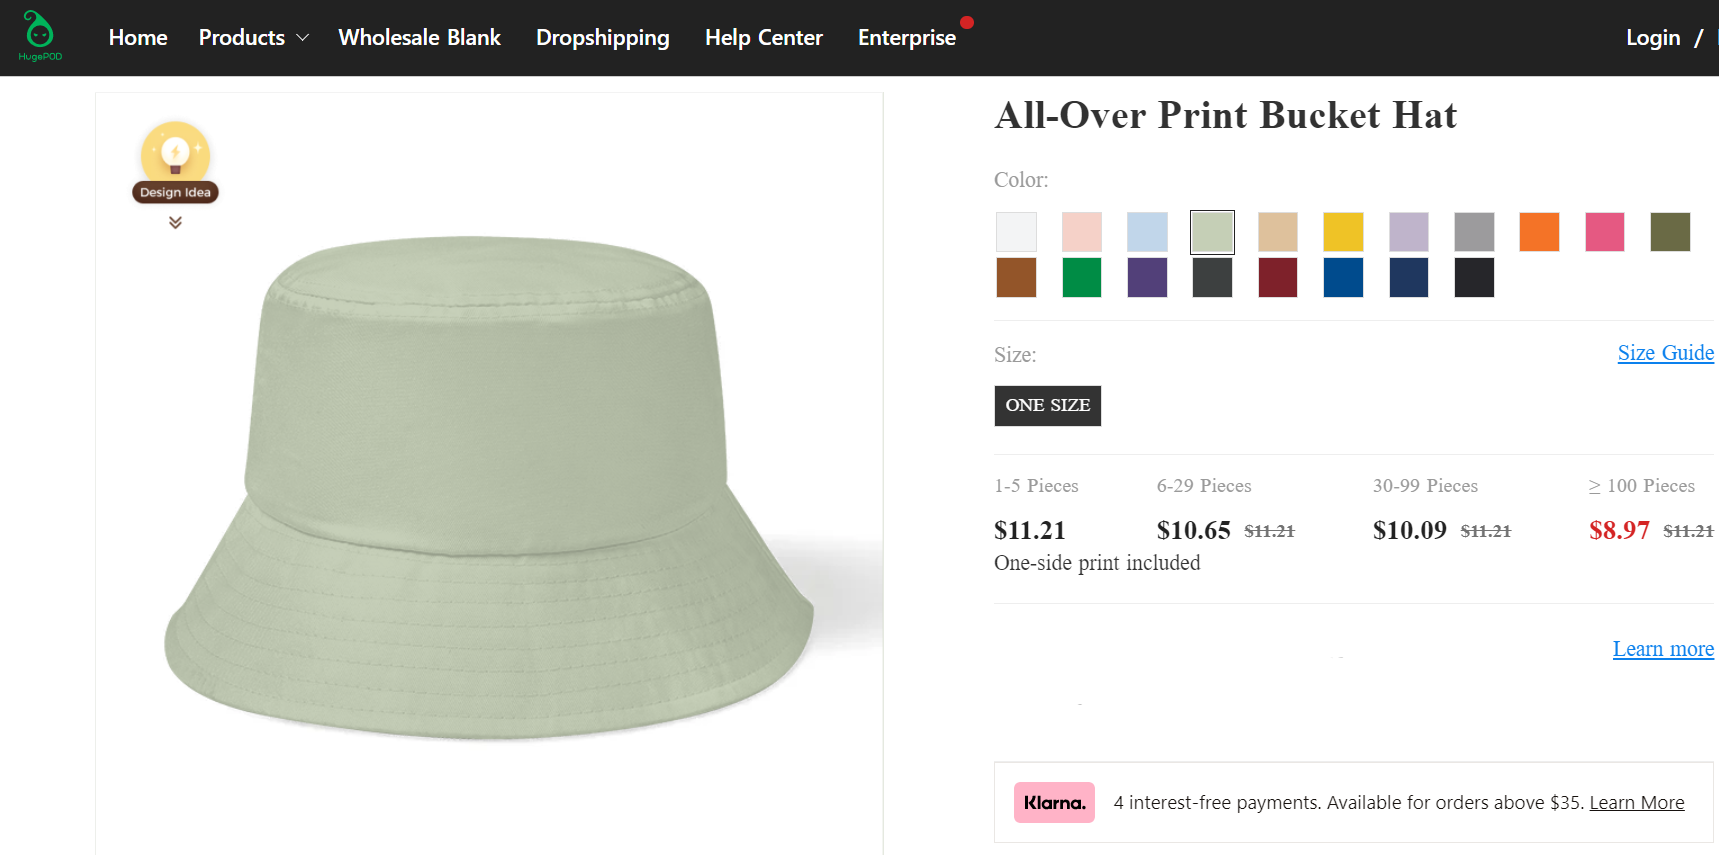This screenshot has width=1719, height=855.
Task: Click the Learn more link above Klarna
Action: [x=1662, y=648]
